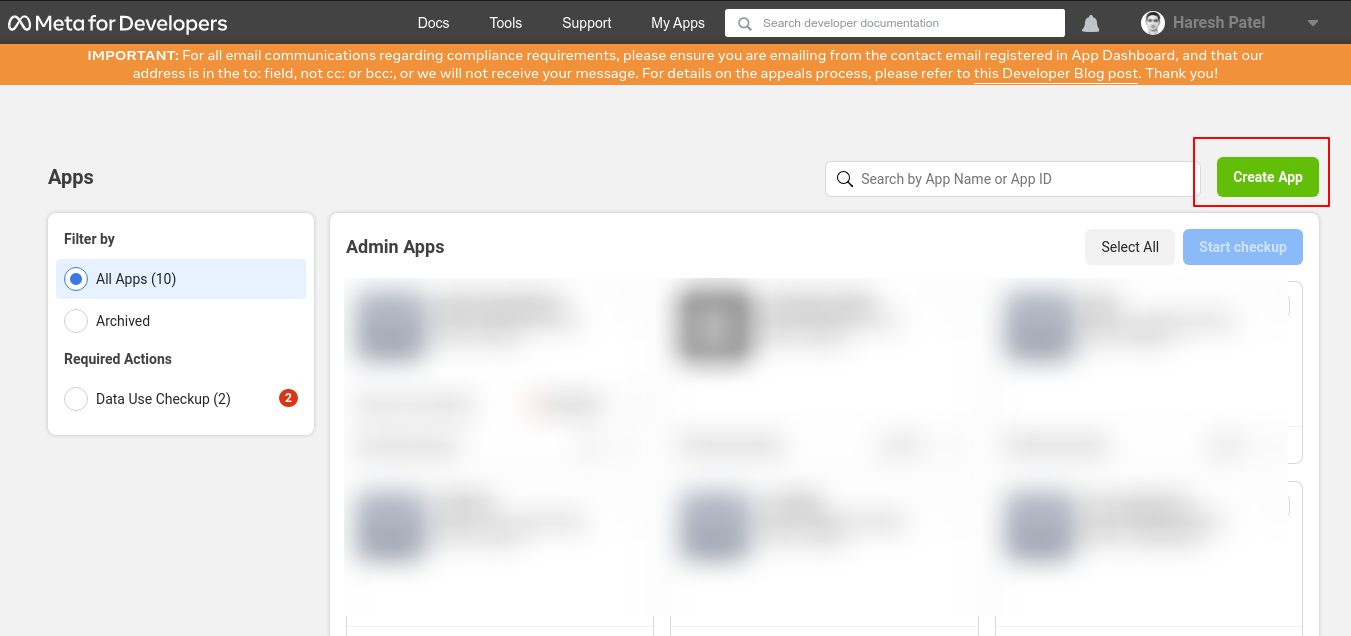Viewport: 1351px width, 636px height.
Task: Open the Docs menu
Action: [x=433, y=23]
